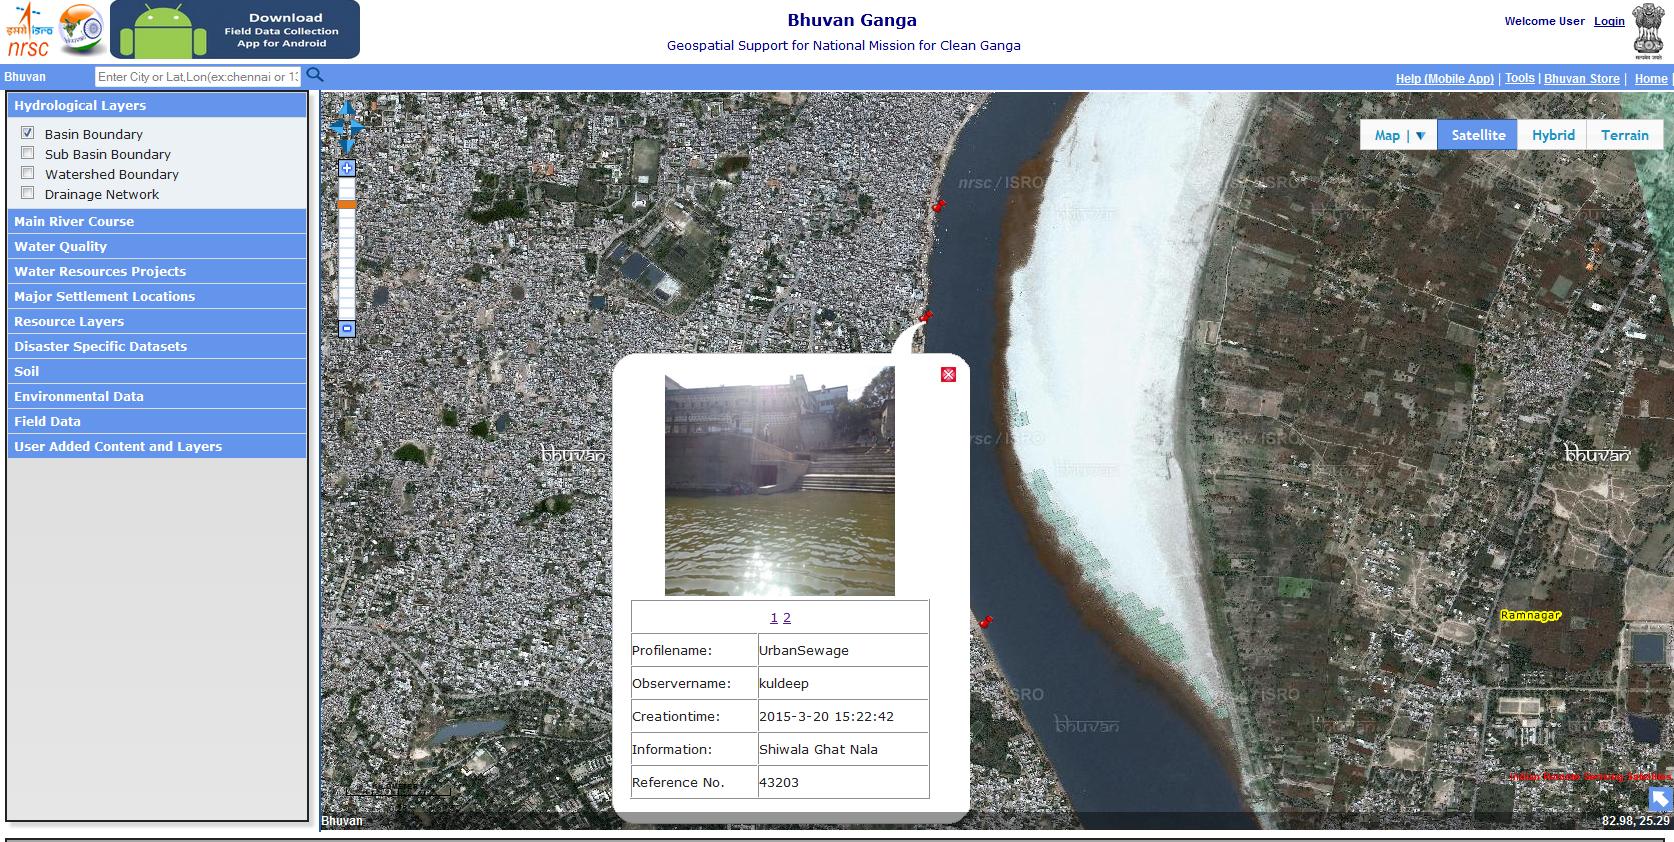Click the red pushpin above the popup
The image size is (1674, 842).
tap(926, 315)
